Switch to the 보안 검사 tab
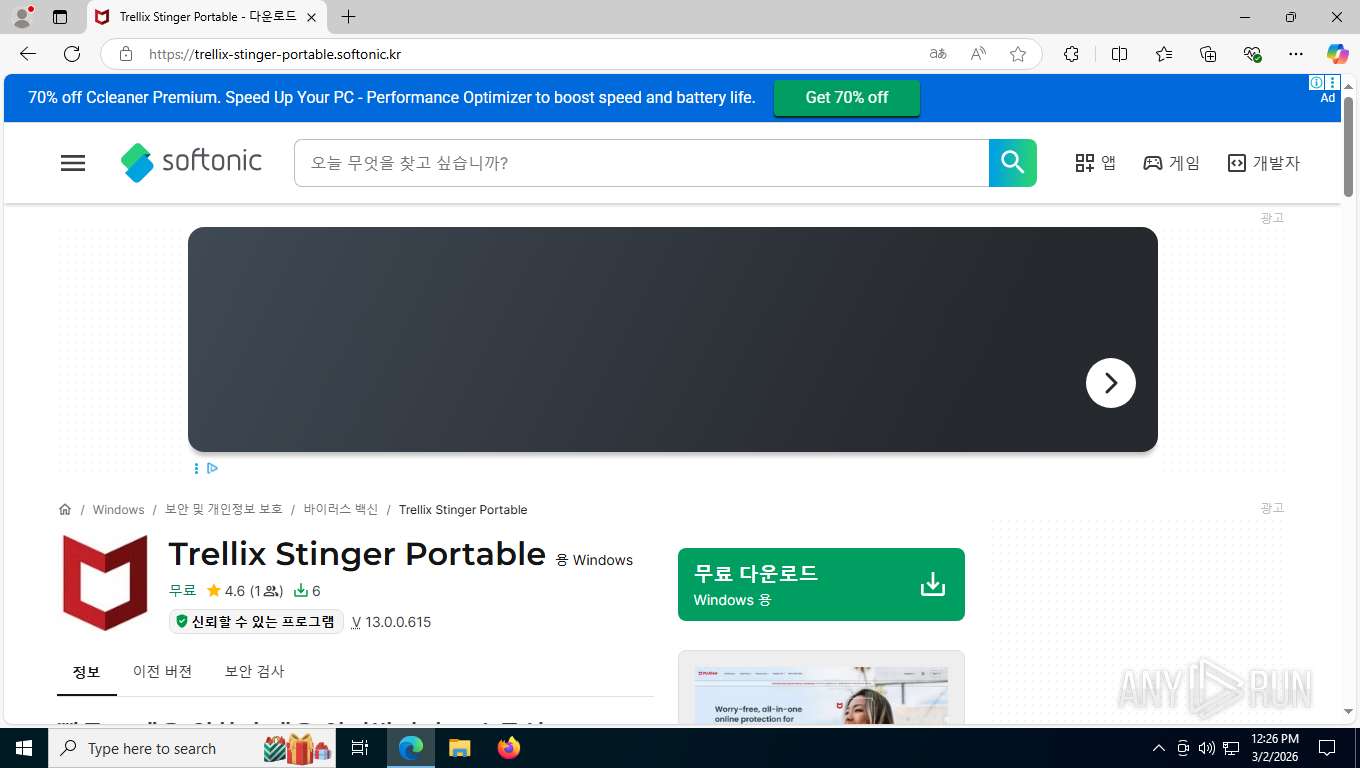This screenshot has height=768, width=1360. coord(254,672)
